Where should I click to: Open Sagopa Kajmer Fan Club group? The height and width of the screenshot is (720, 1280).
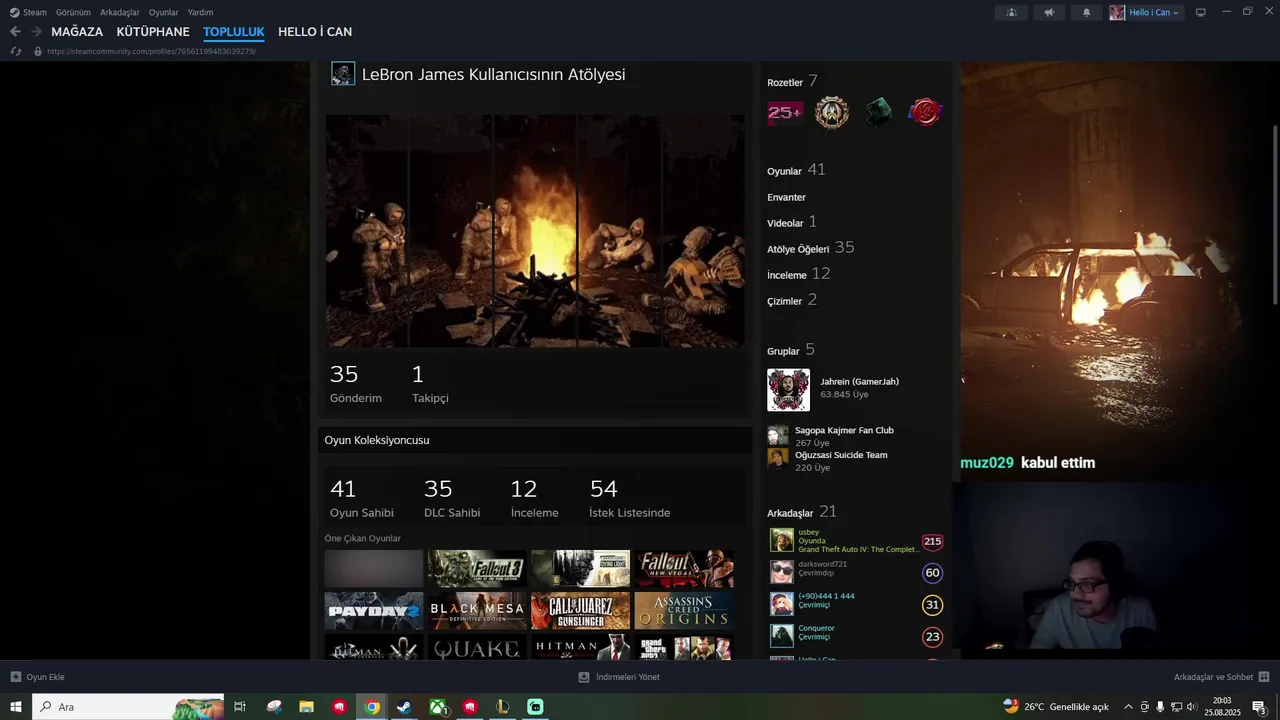[844, 430]
